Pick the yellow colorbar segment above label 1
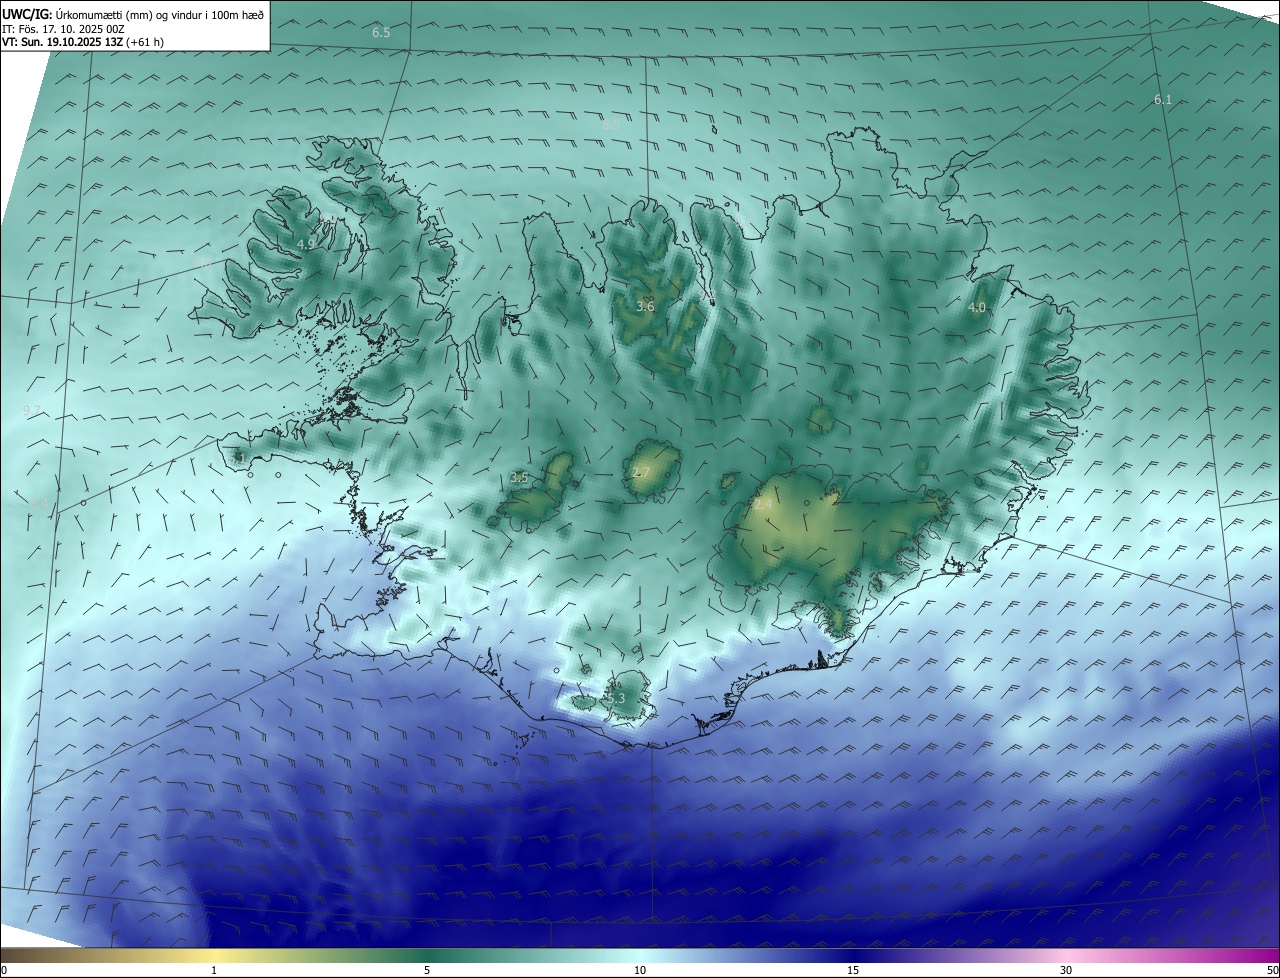1280x978 pixels. [x=214, y=955]
